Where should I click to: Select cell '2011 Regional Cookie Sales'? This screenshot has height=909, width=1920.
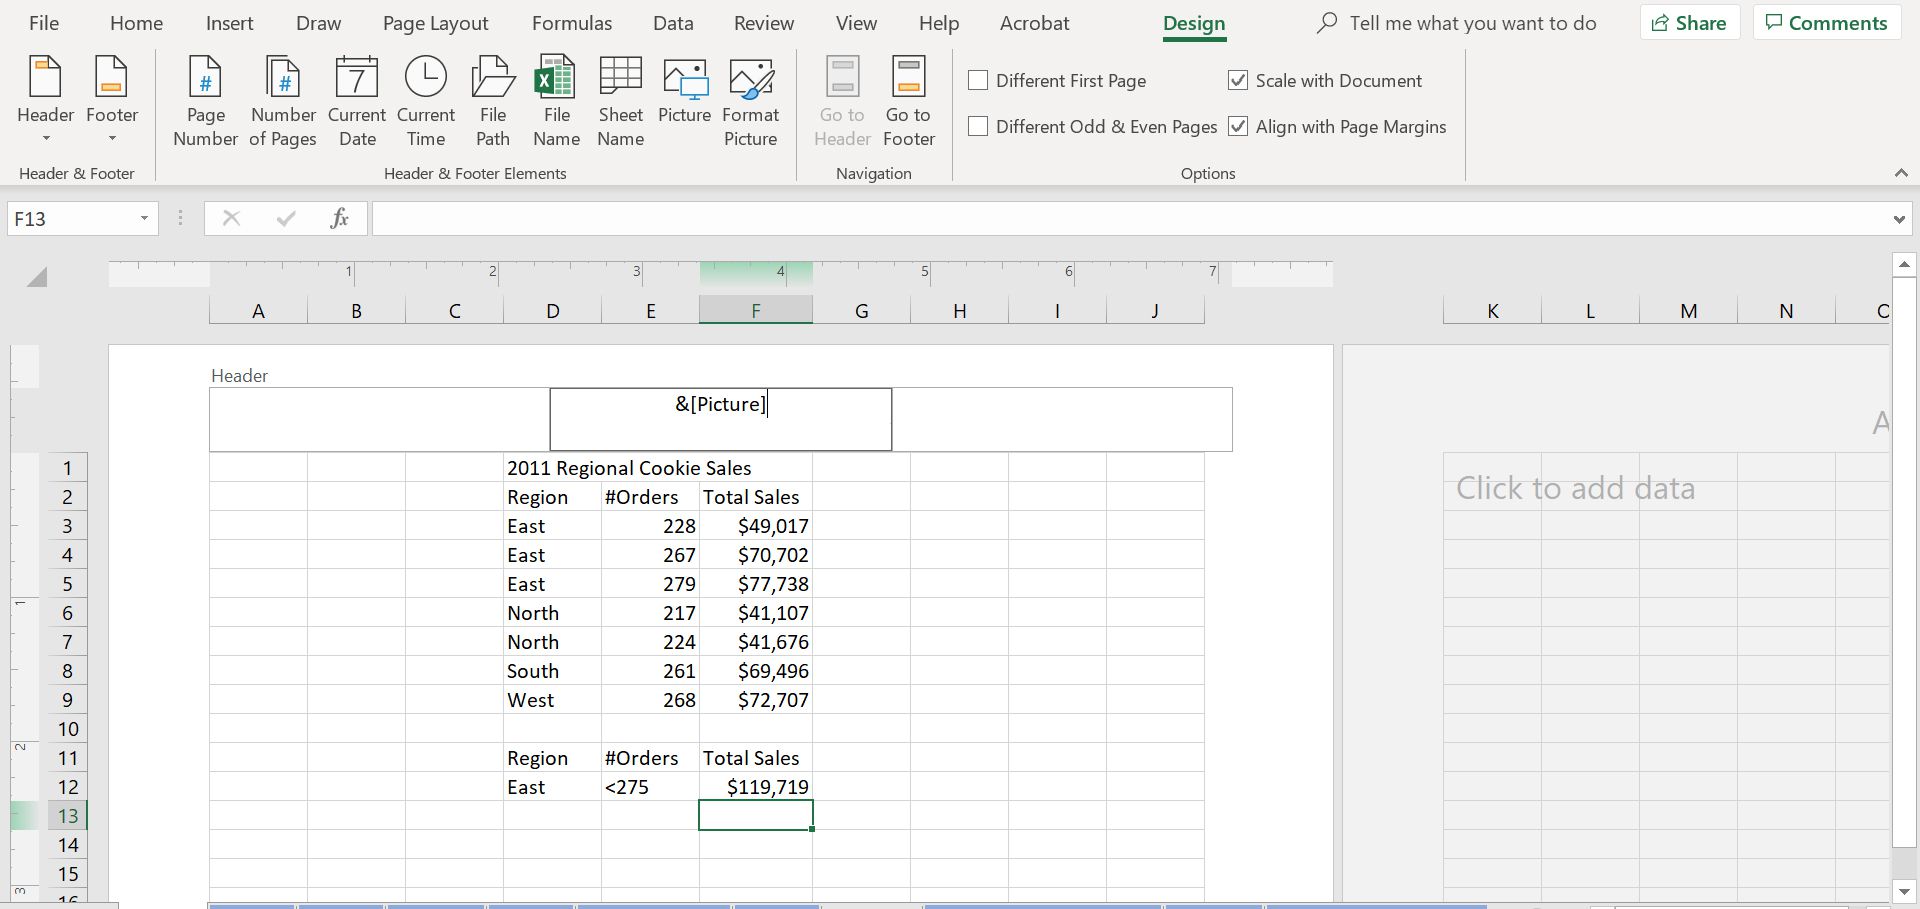[x=629, y=468]
